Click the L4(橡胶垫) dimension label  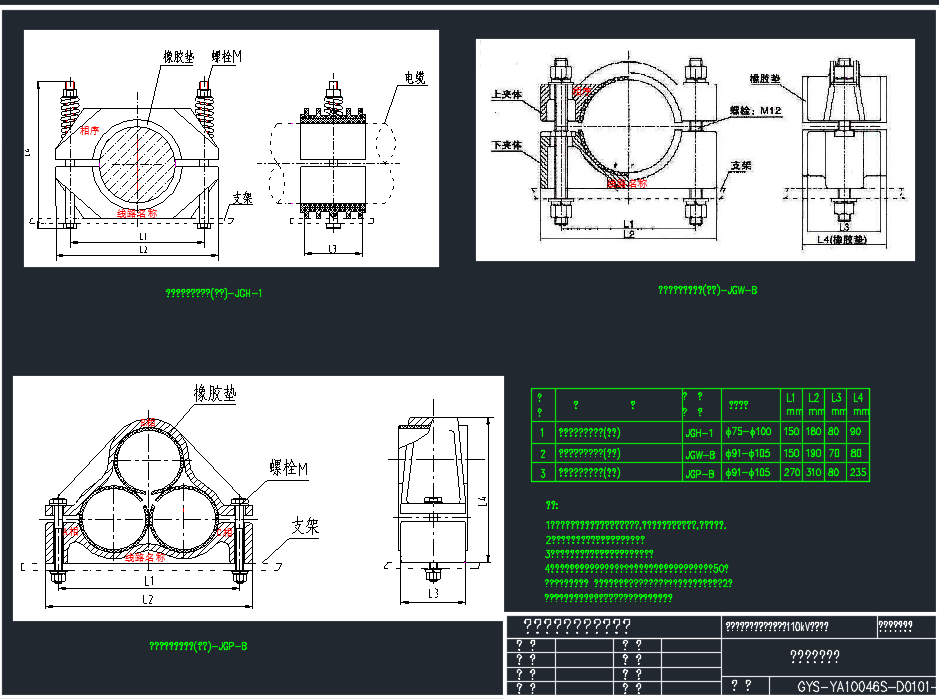(842, 240)
